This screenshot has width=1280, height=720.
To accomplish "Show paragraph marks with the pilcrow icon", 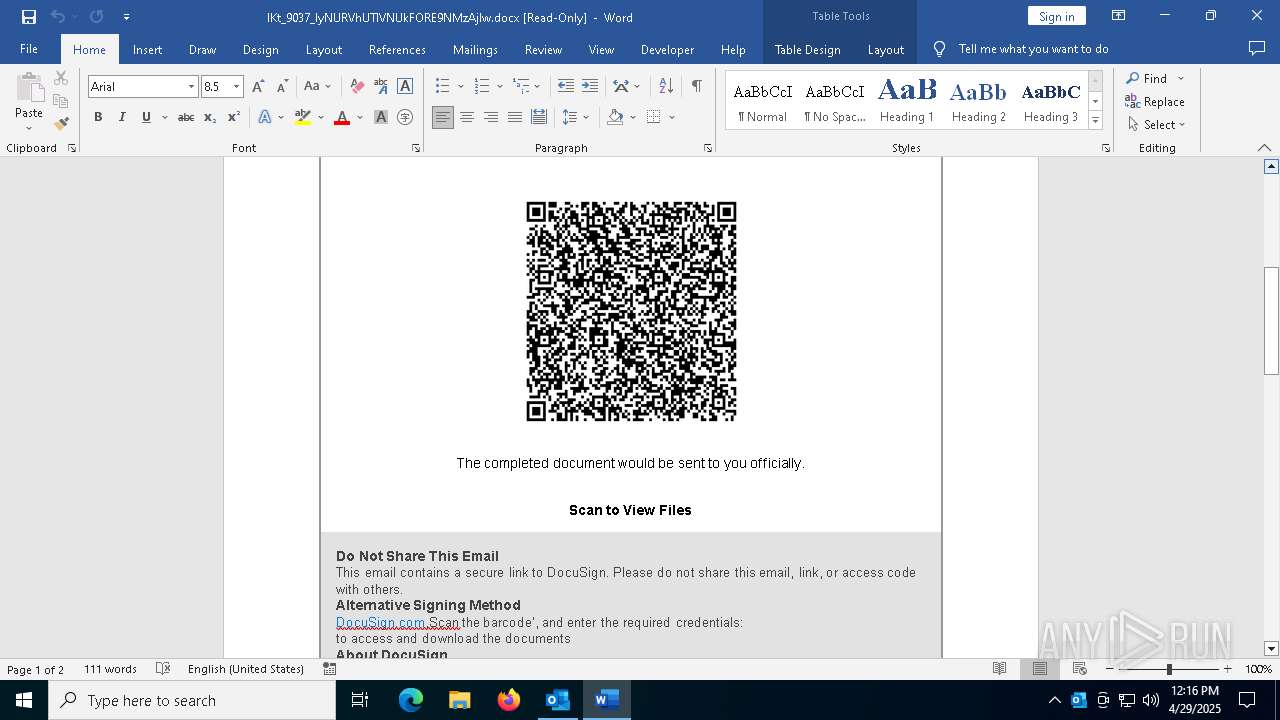I will coord(696,87).
